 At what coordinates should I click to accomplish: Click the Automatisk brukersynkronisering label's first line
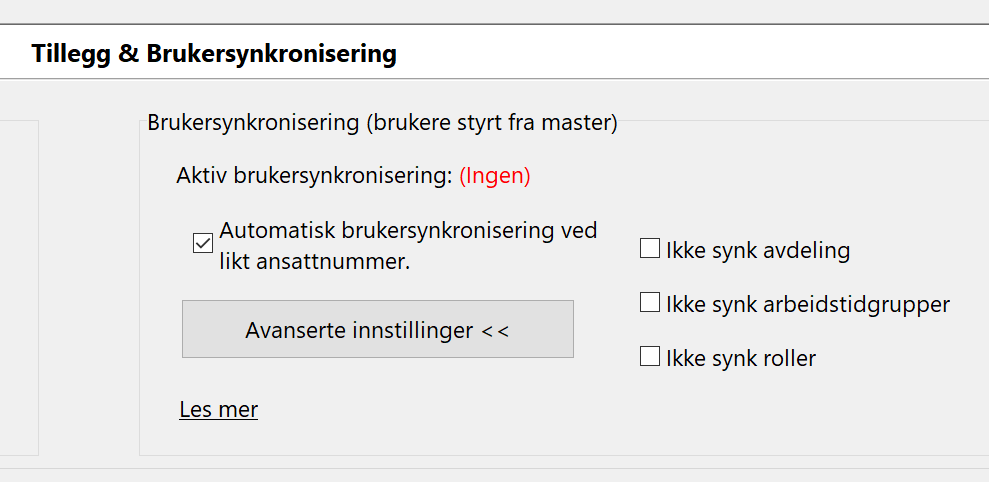click(x=408, y=230)
